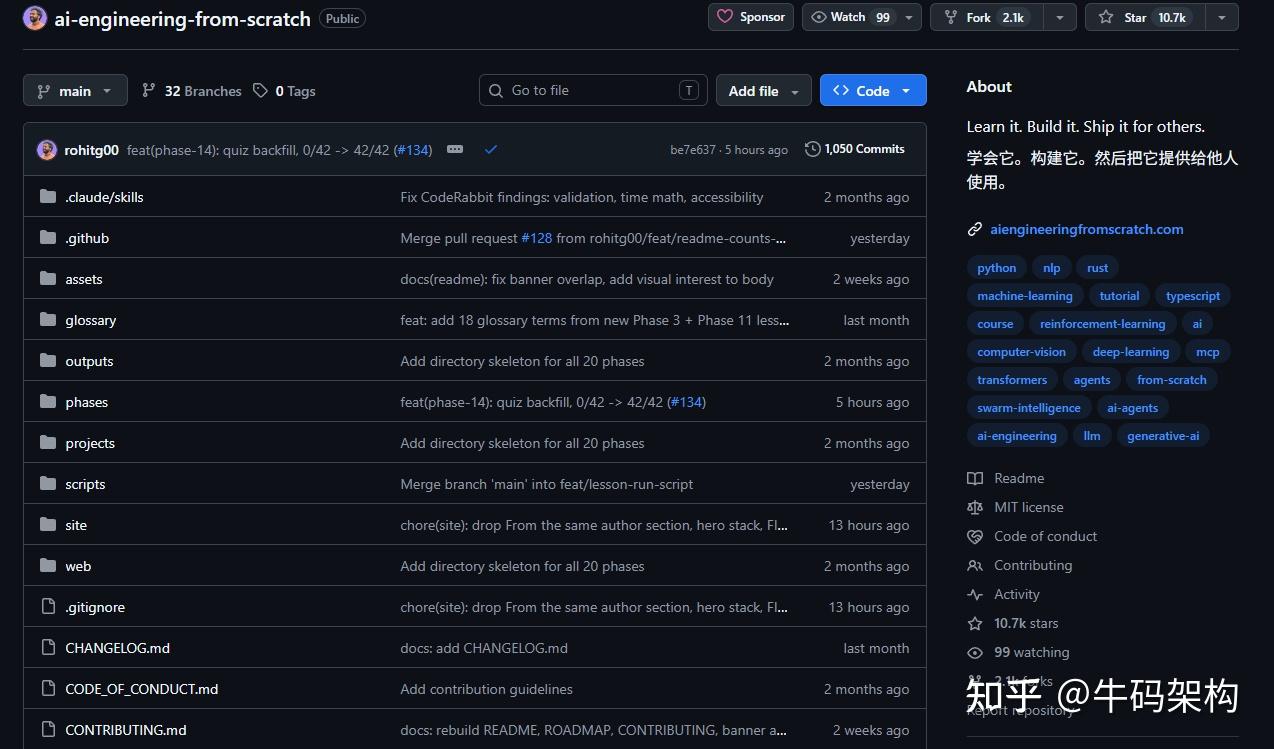Open the 1,050 Commits history link

click(855, 149)
